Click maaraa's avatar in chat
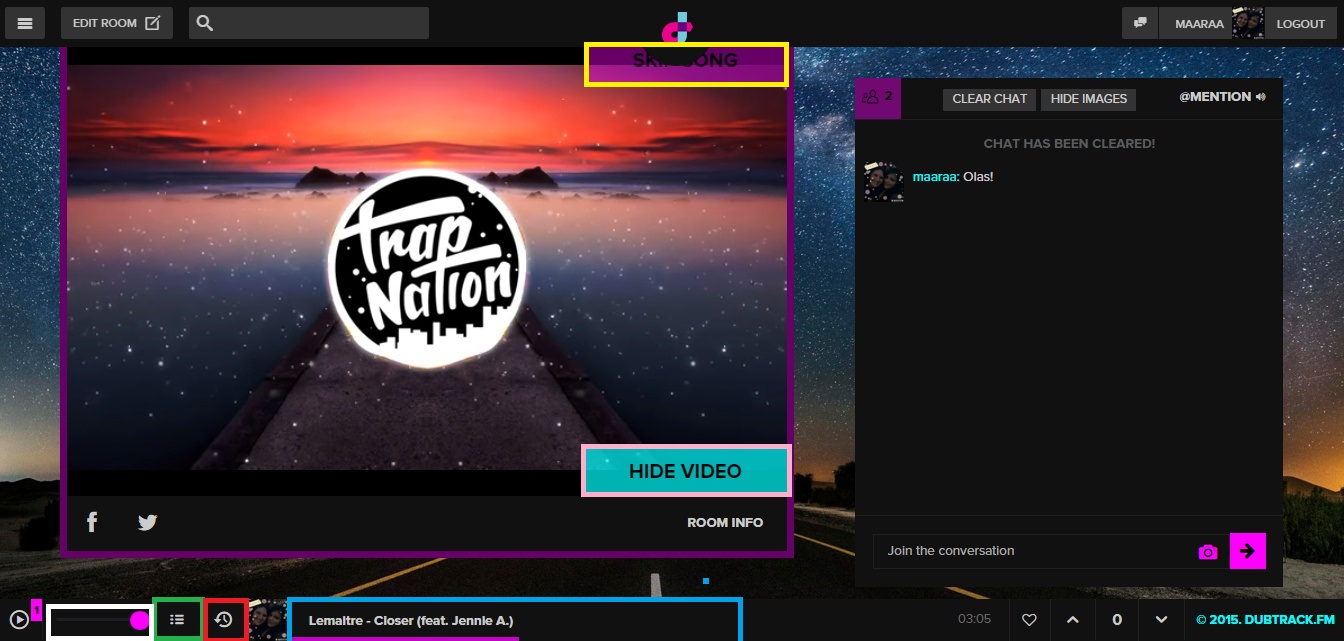 click(884, 182)
